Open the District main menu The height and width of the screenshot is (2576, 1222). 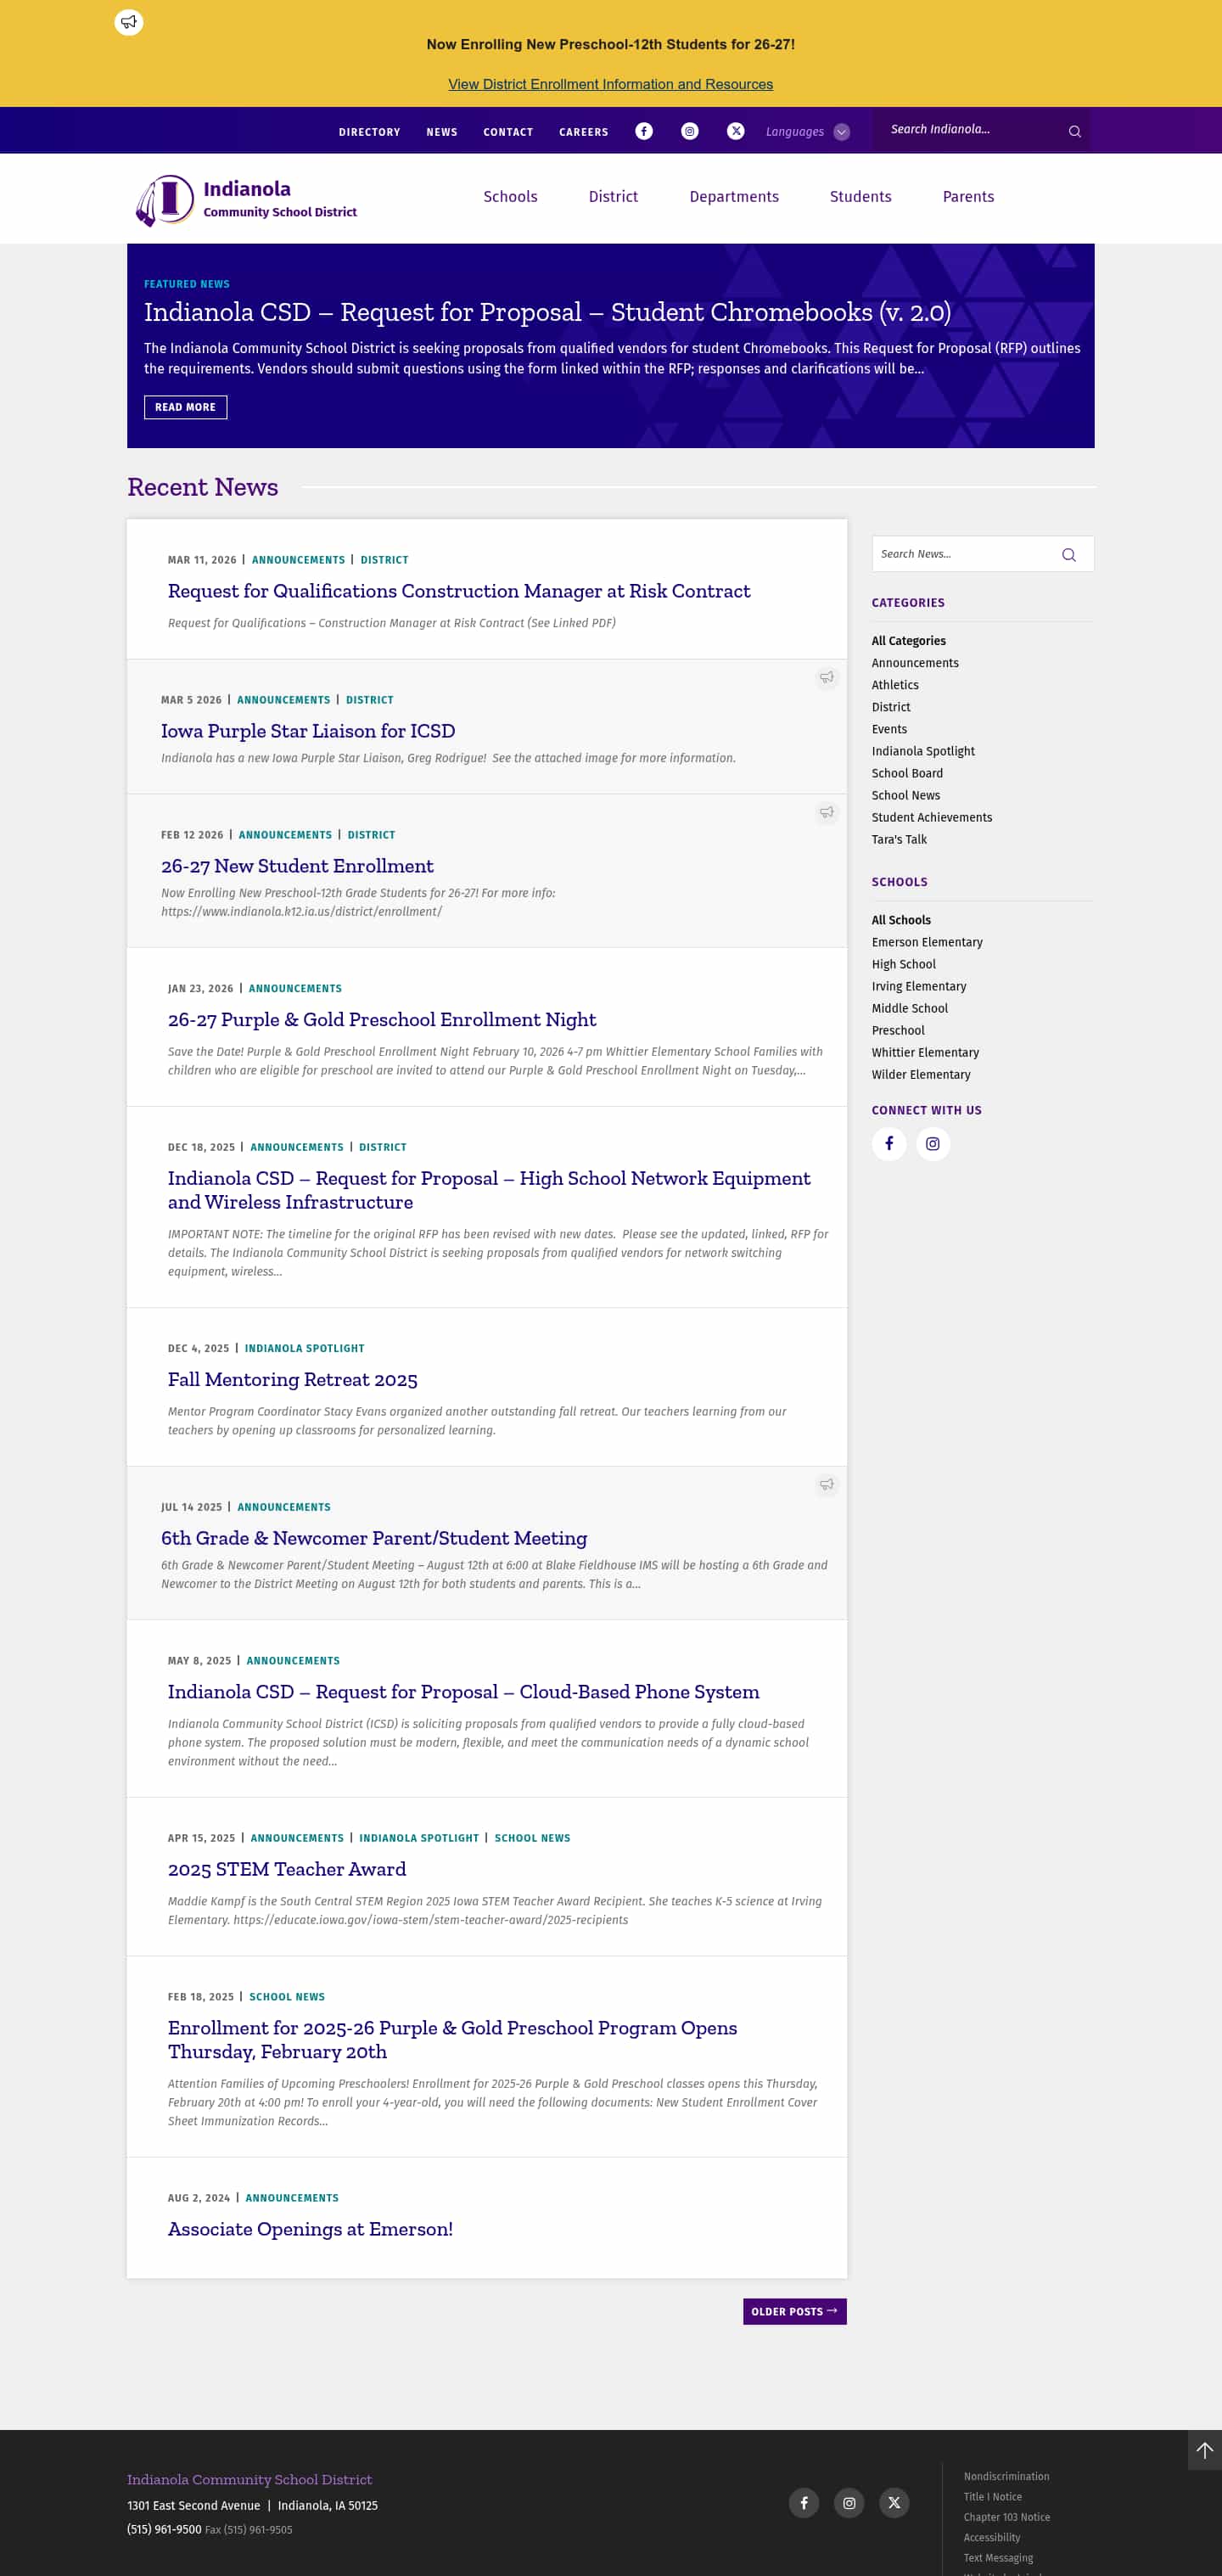click(613, 197)
